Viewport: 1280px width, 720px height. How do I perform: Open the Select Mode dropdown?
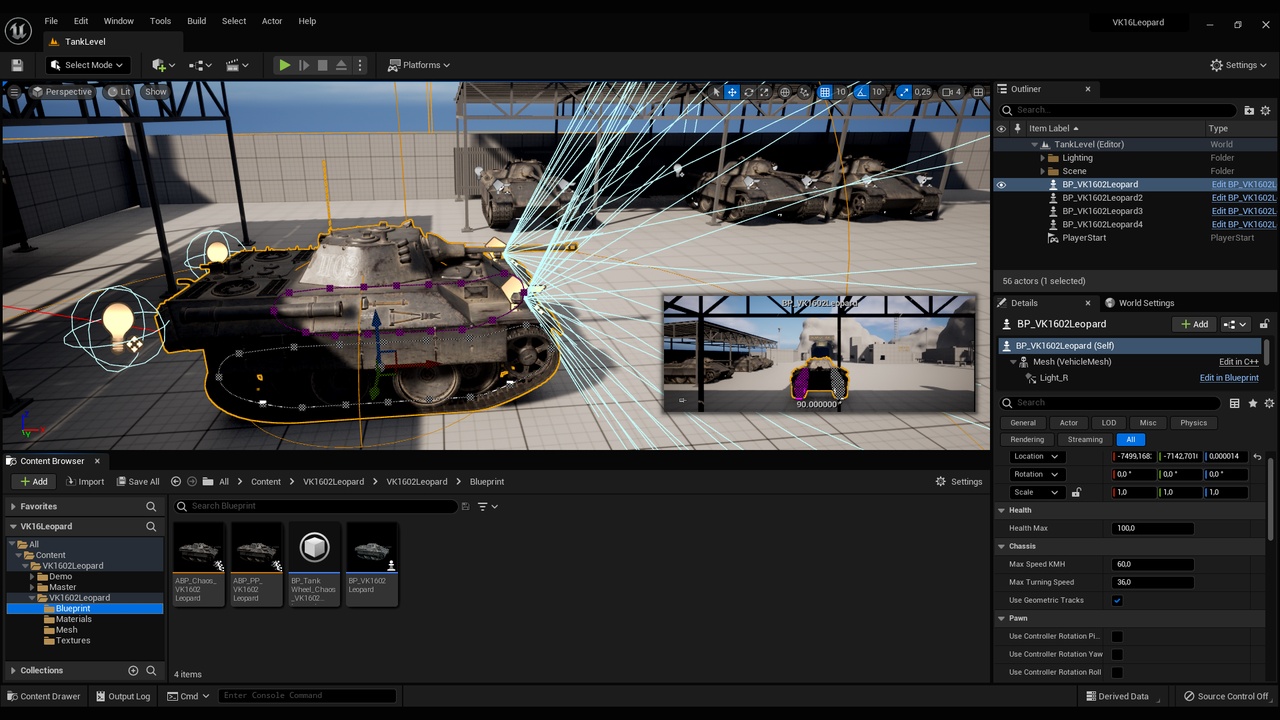click(x=87, y=65)
